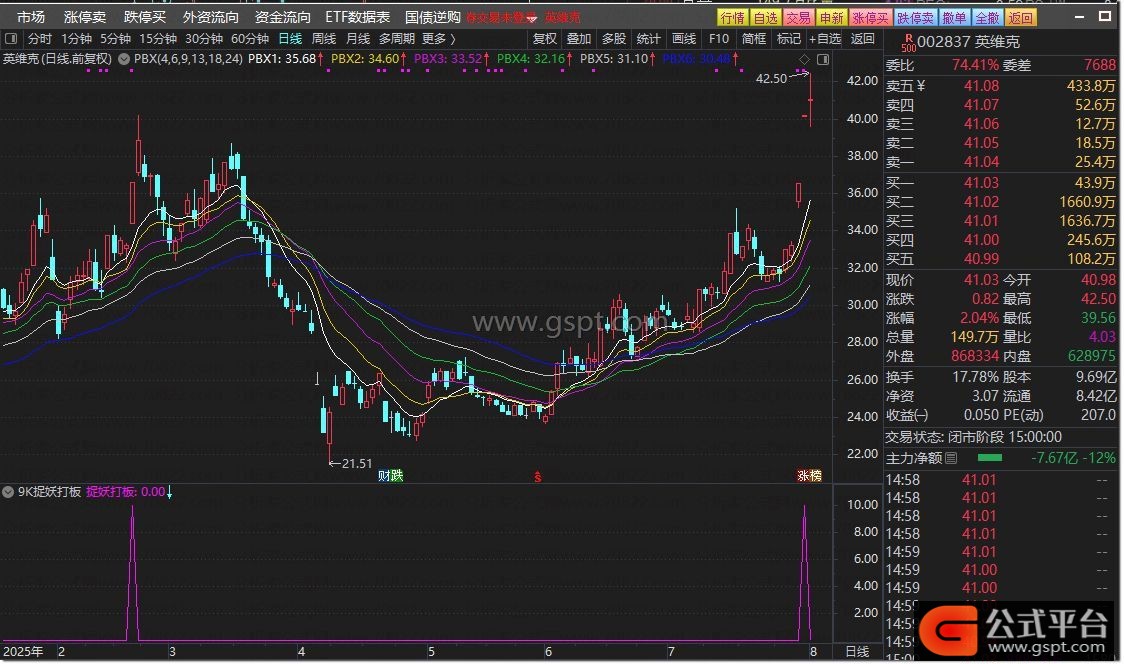Image resolution: width=1124 pixels, height=664 pixels.
Task: Click the 卖一 price 41.04
Action: (x=981, y=162)
